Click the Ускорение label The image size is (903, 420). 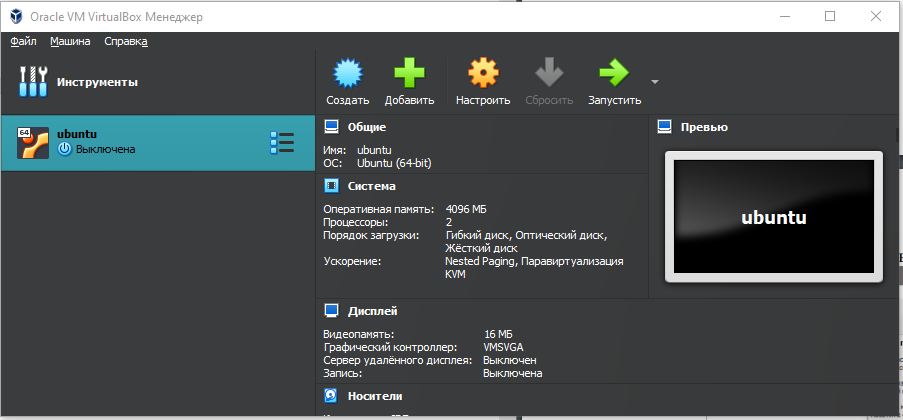pyautogui.click(x=352, y=262)
